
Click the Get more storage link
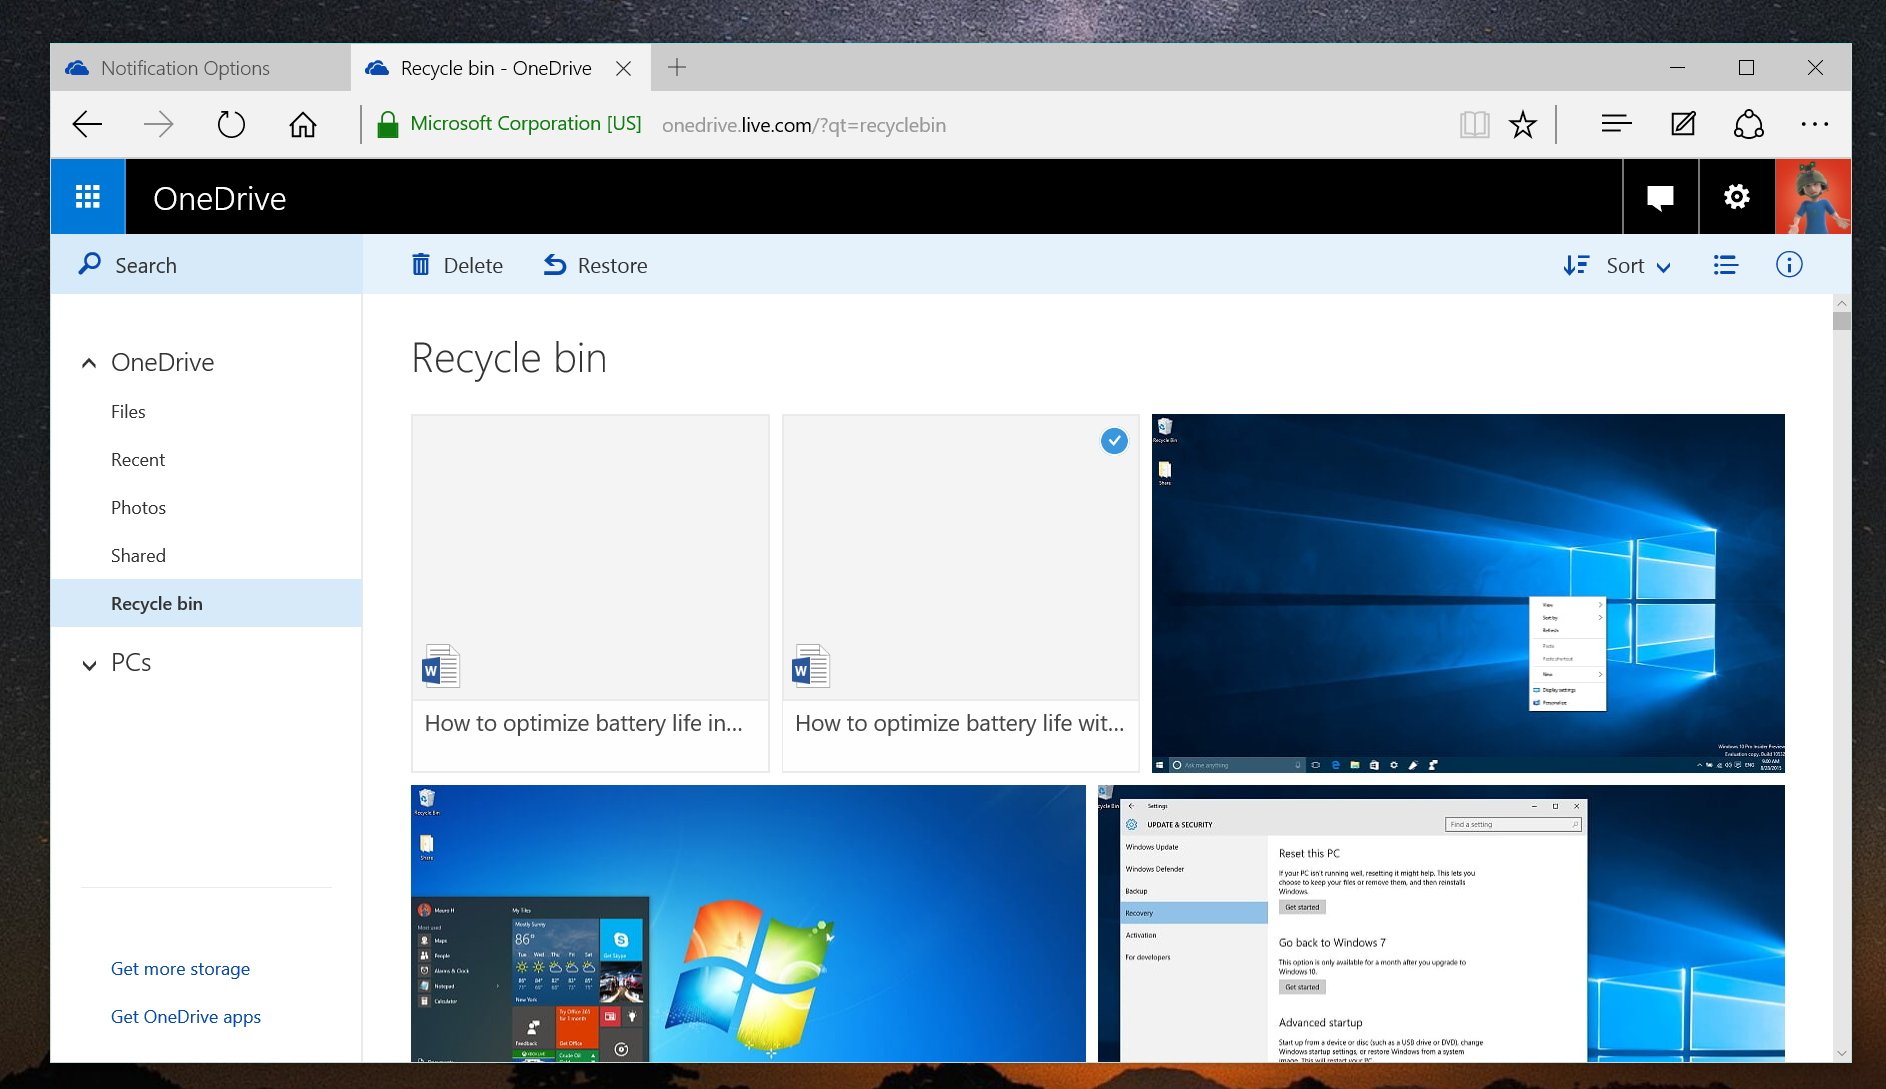(x=180, y=968)
